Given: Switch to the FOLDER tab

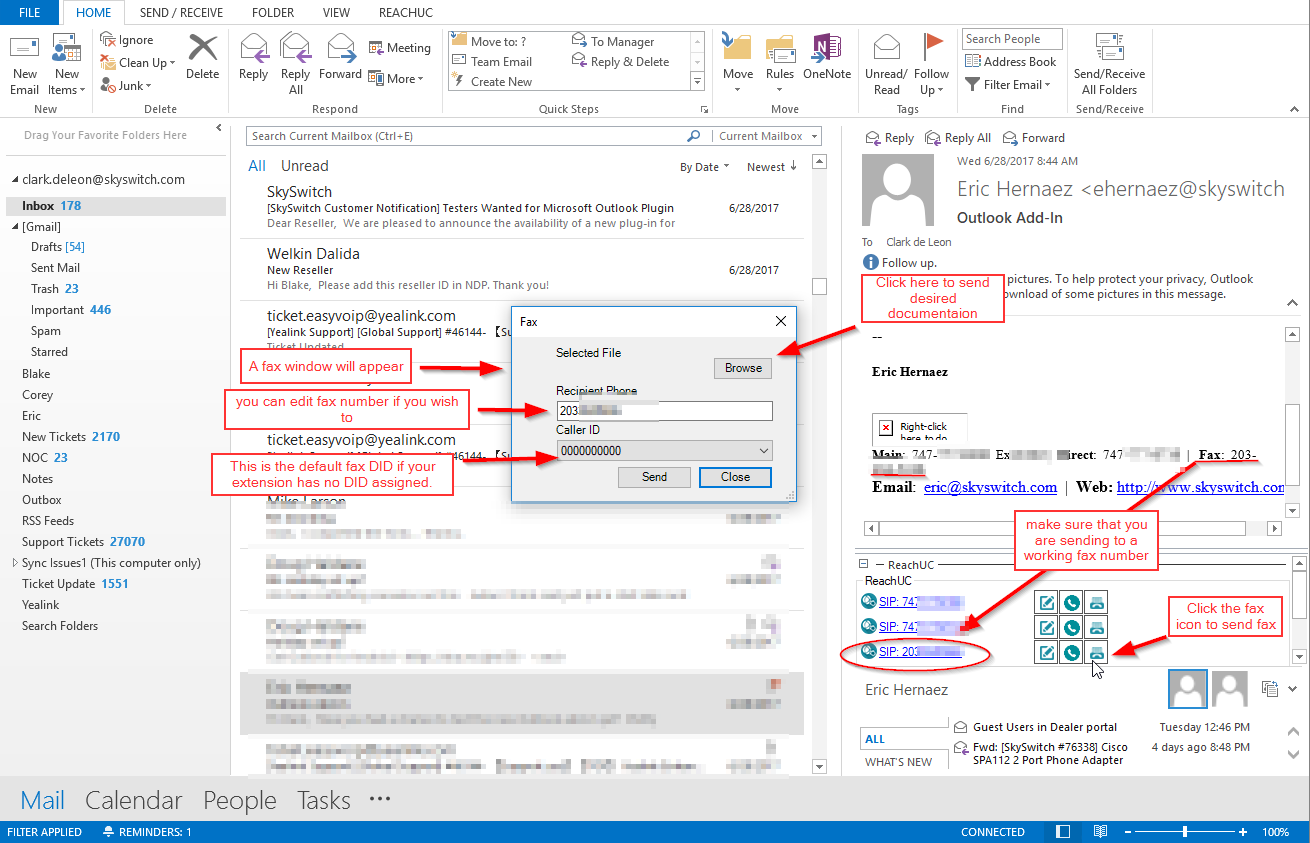Looking at the screenshot, I should (x=273, y=13).
